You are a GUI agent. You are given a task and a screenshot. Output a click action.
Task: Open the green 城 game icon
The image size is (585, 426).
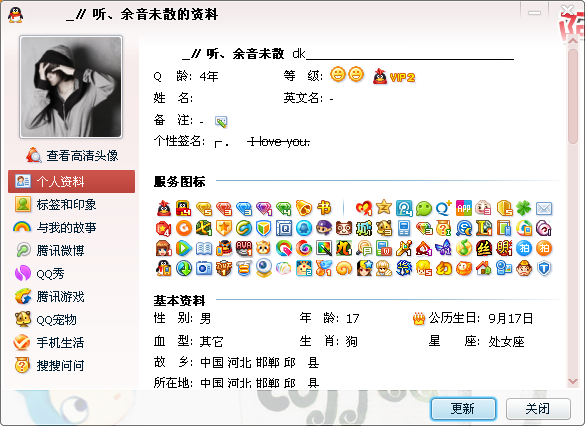364,228
